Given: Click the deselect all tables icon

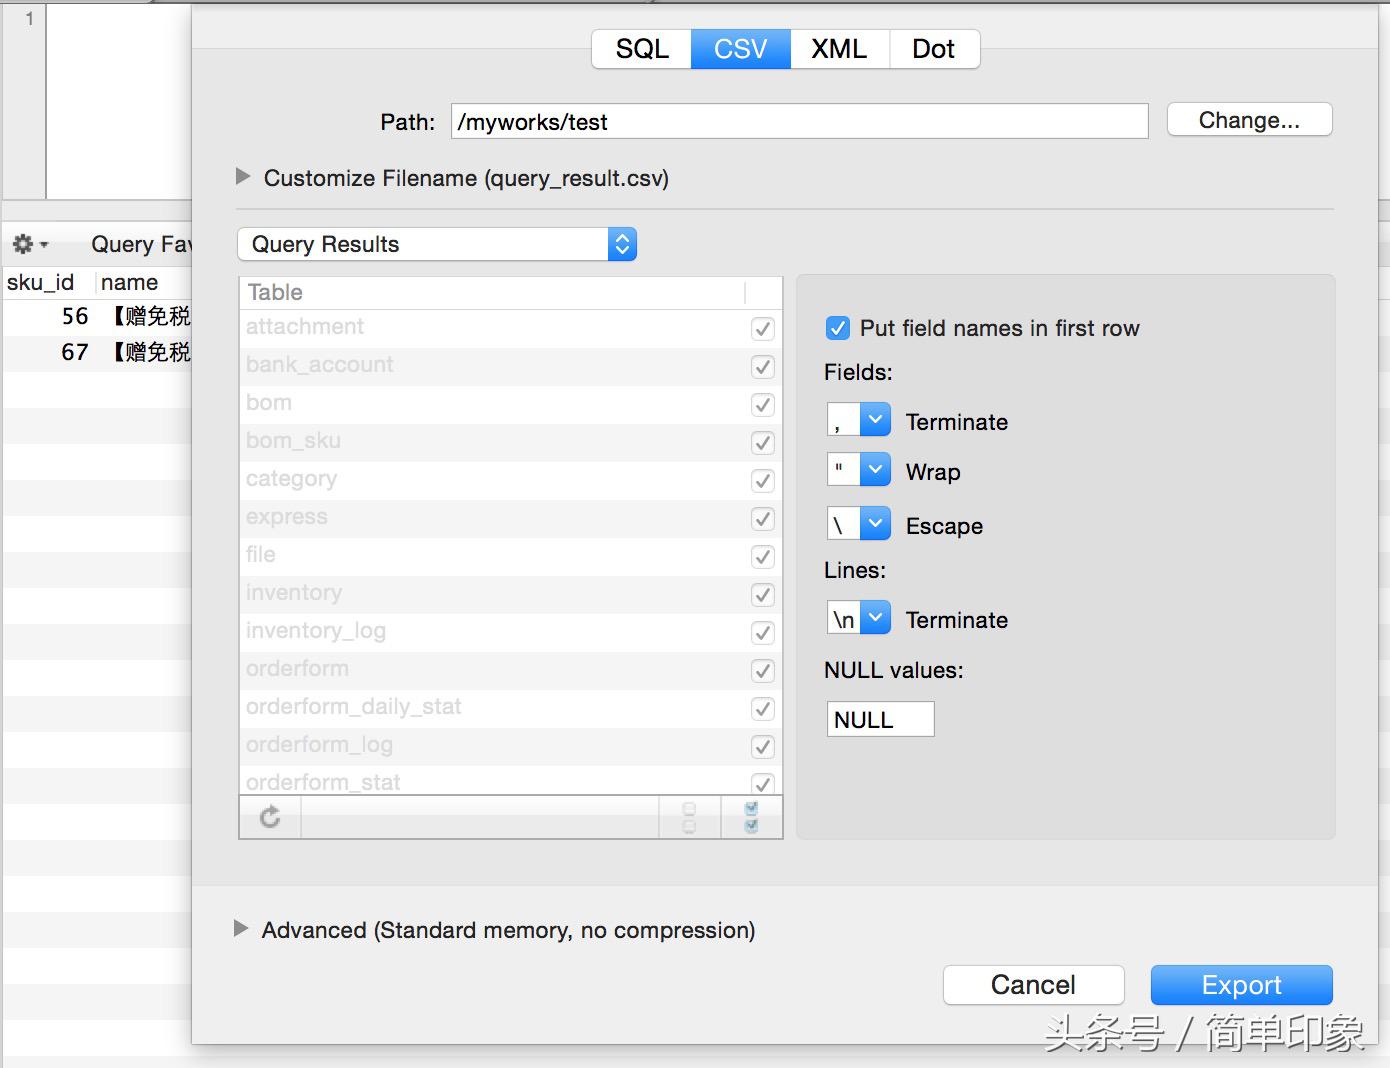Looking at the screenshot, I should [x=689, y=817].
